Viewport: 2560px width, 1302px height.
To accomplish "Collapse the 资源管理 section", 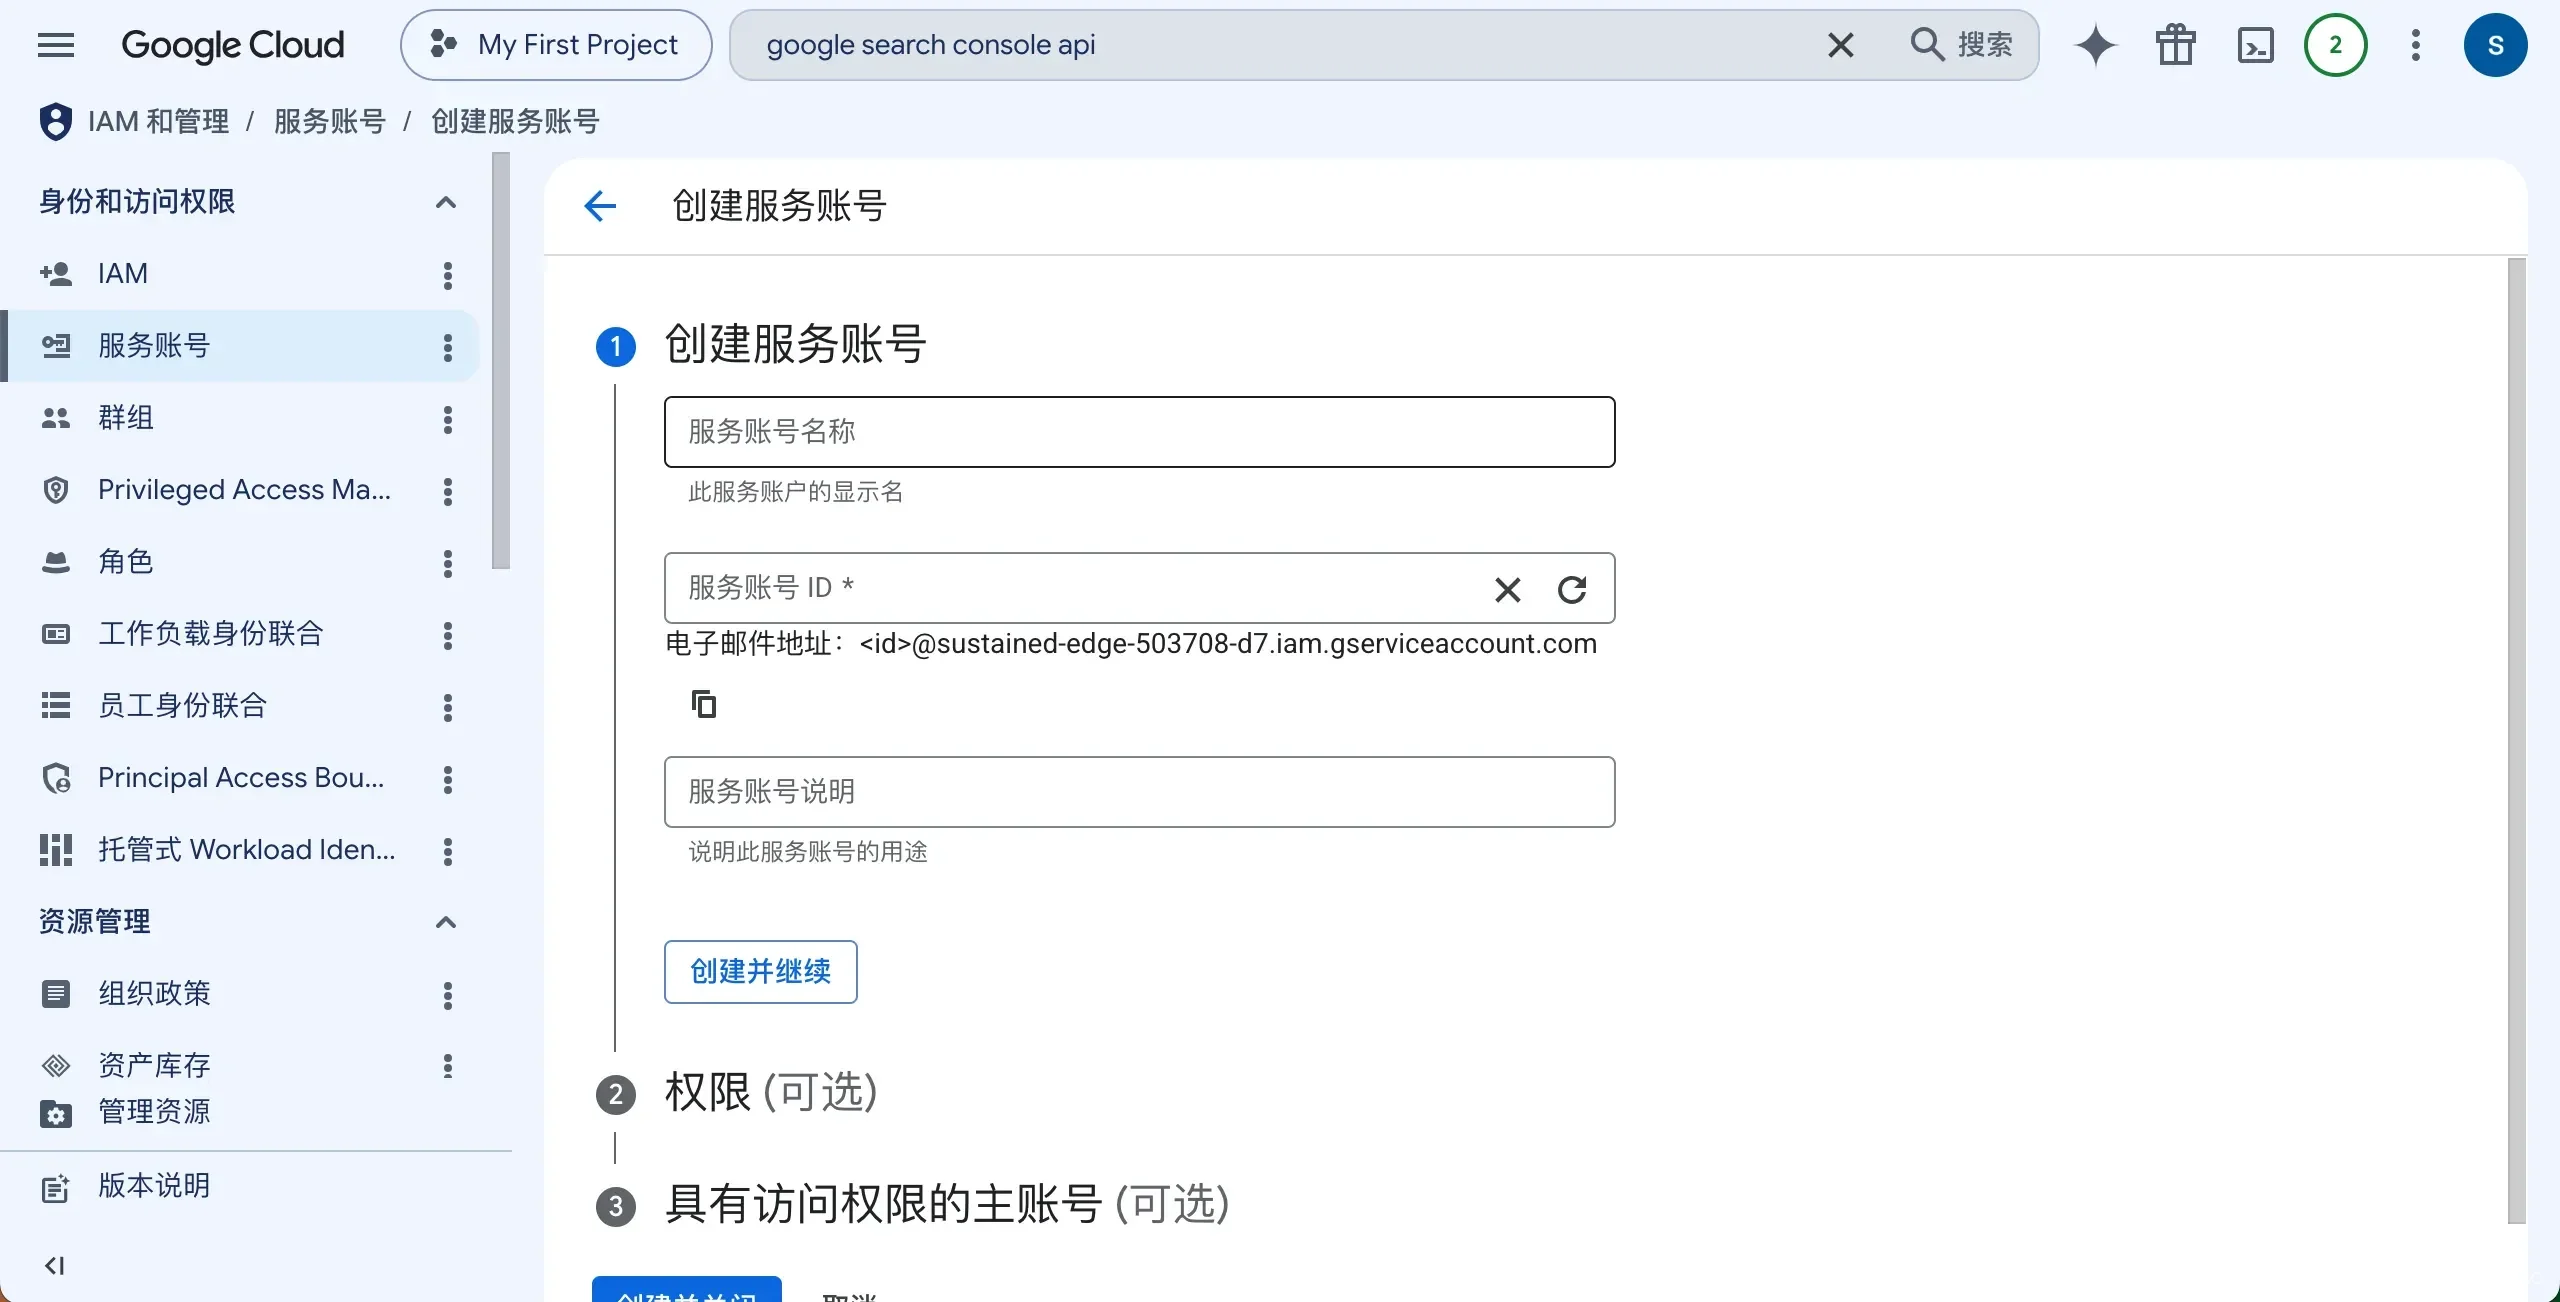I will (446, 922).
